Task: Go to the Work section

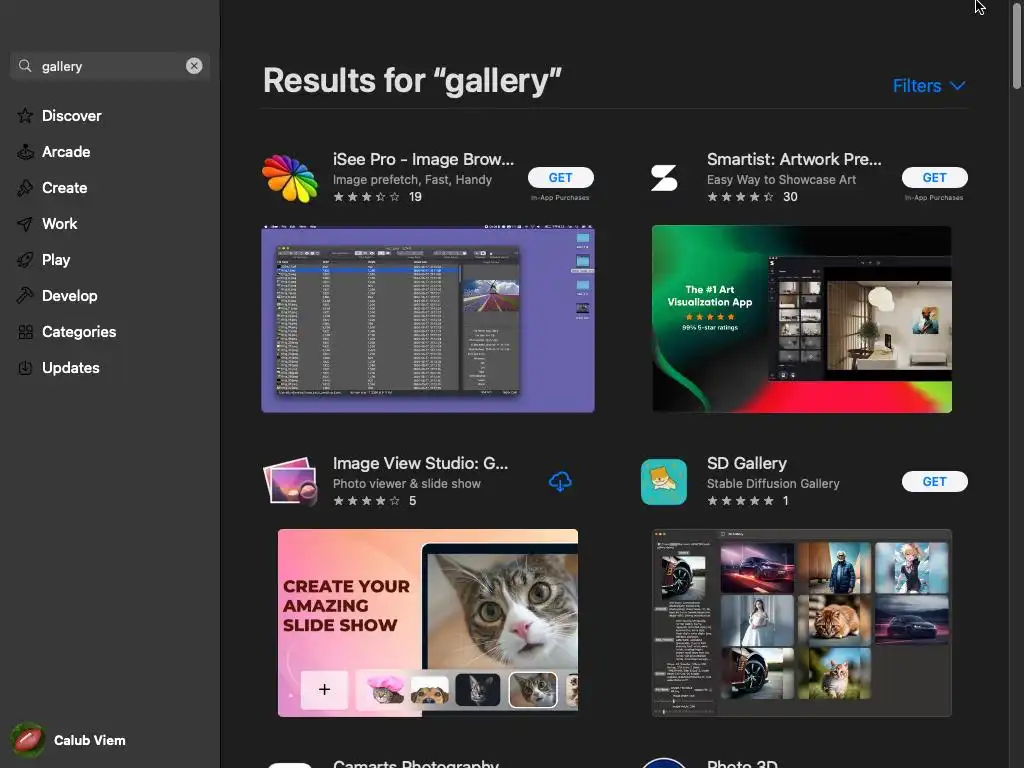Action: point(59,224)
